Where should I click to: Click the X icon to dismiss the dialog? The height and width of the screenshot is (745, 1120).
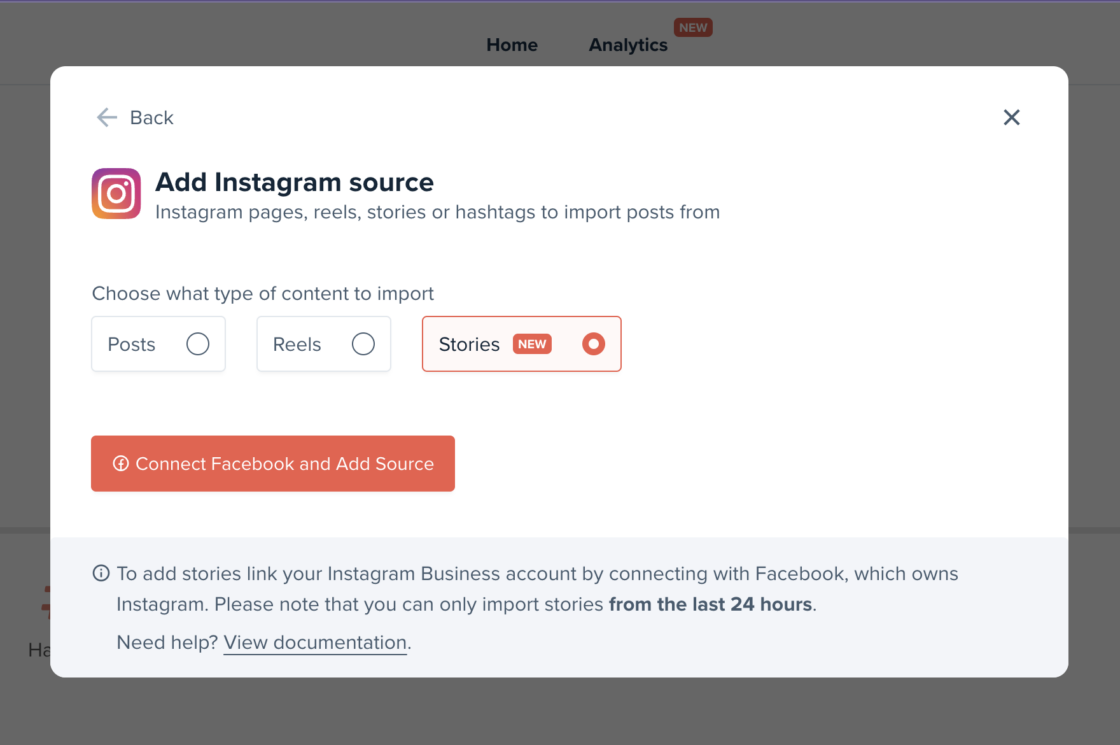coord(1011,117)
